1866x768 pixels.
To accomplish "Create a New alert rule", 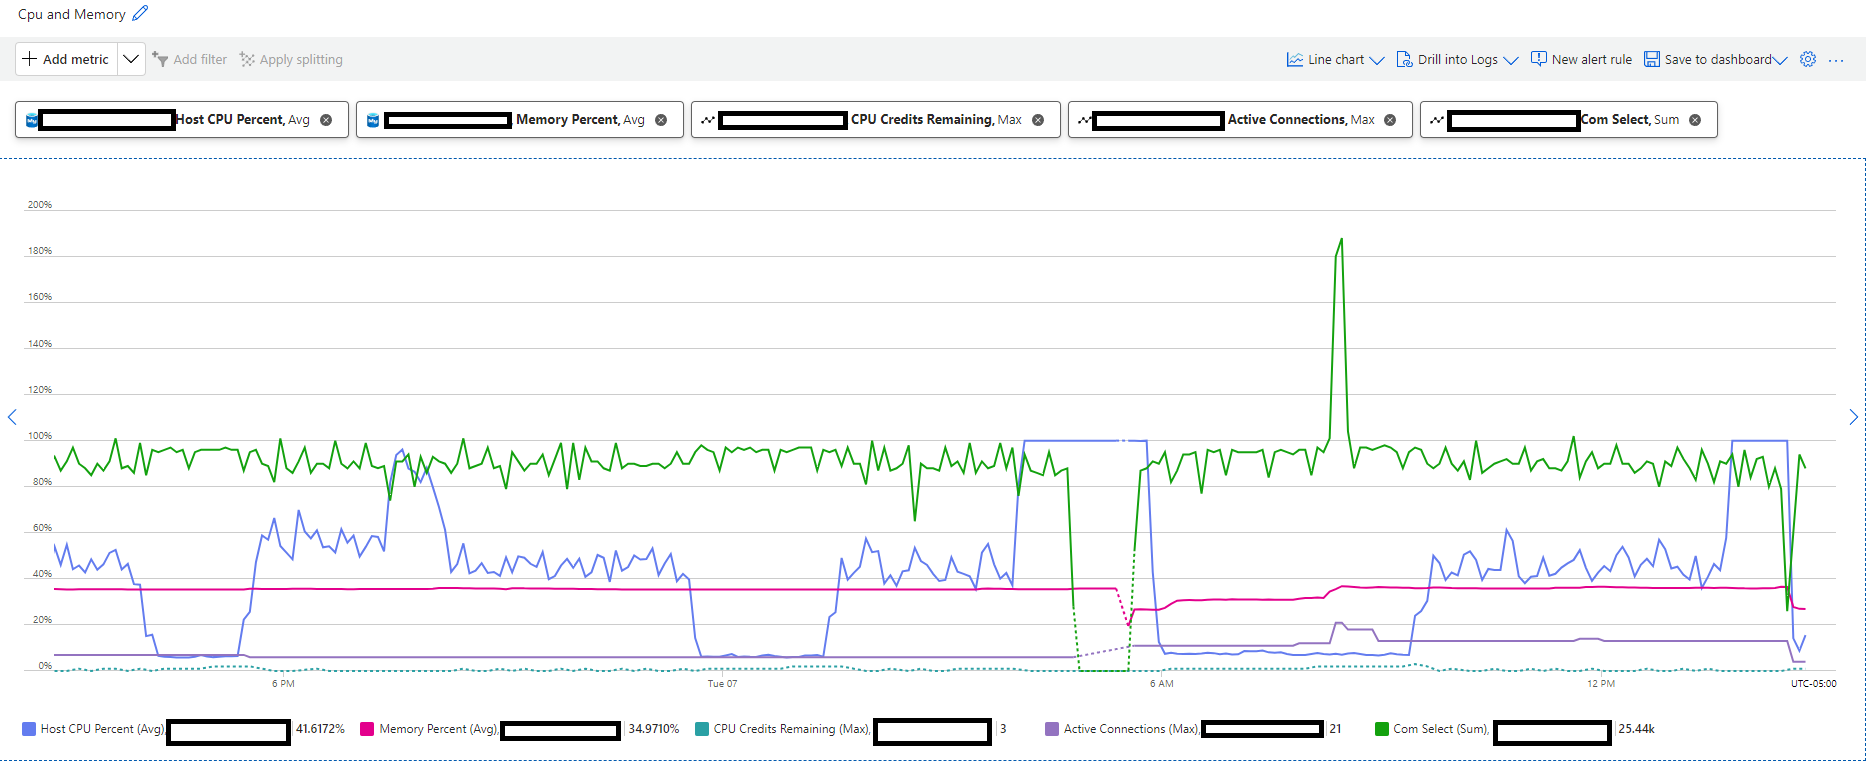I will coord(1581,59).
